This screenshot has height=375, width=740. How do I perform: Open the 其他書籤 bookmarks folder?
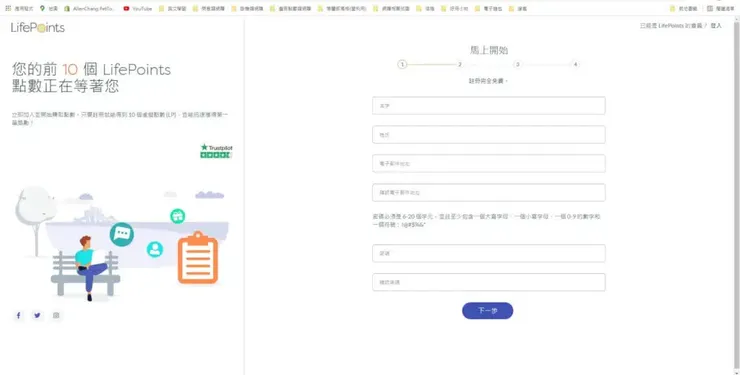click(683, 8)
